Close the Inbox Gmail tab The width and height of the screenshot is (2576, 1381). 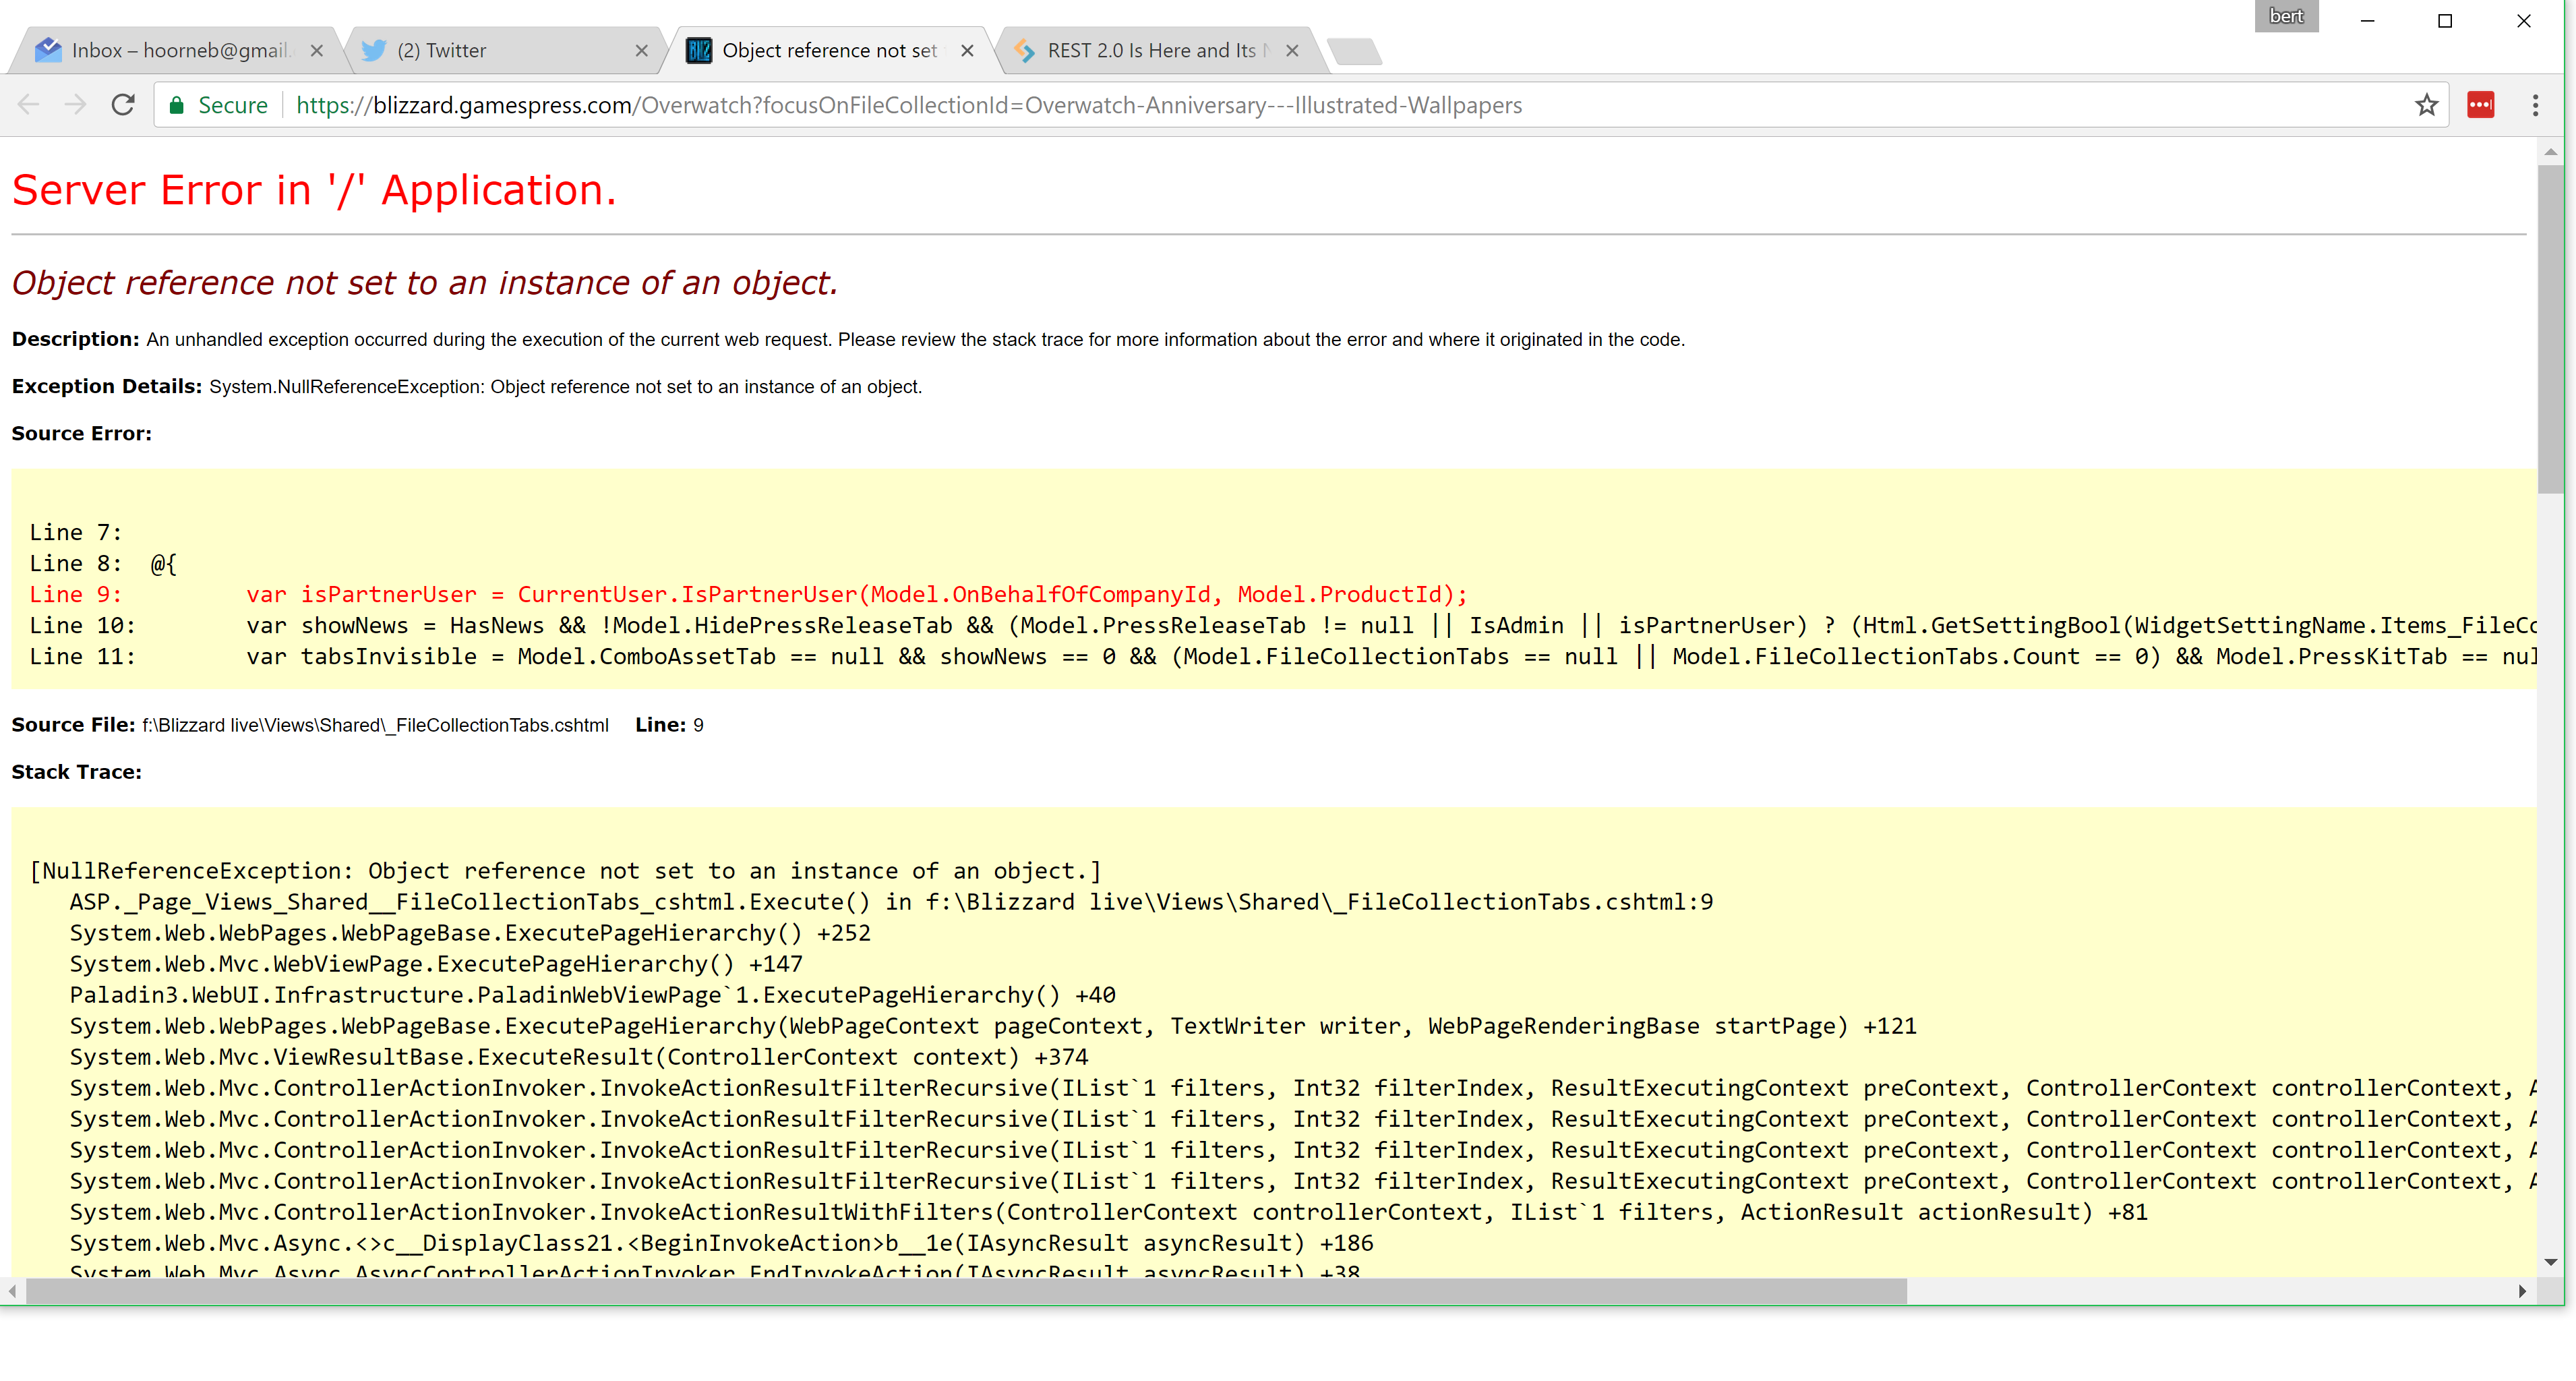click(317, 51)
